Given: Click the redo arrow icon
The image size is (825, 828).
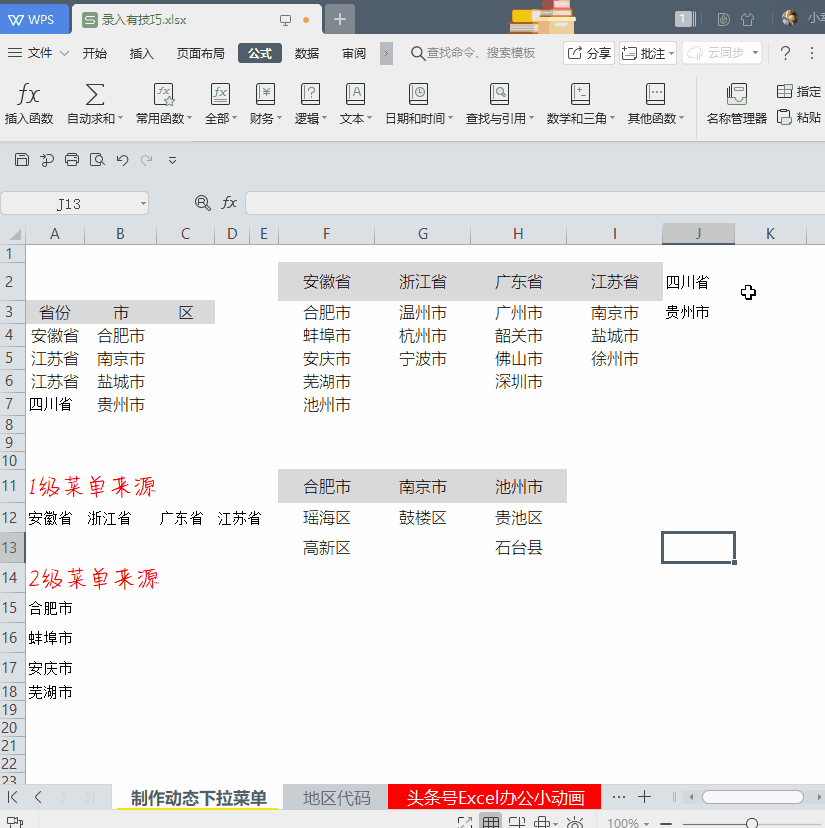Looking at the screenshot, I should tap(146, 159).
